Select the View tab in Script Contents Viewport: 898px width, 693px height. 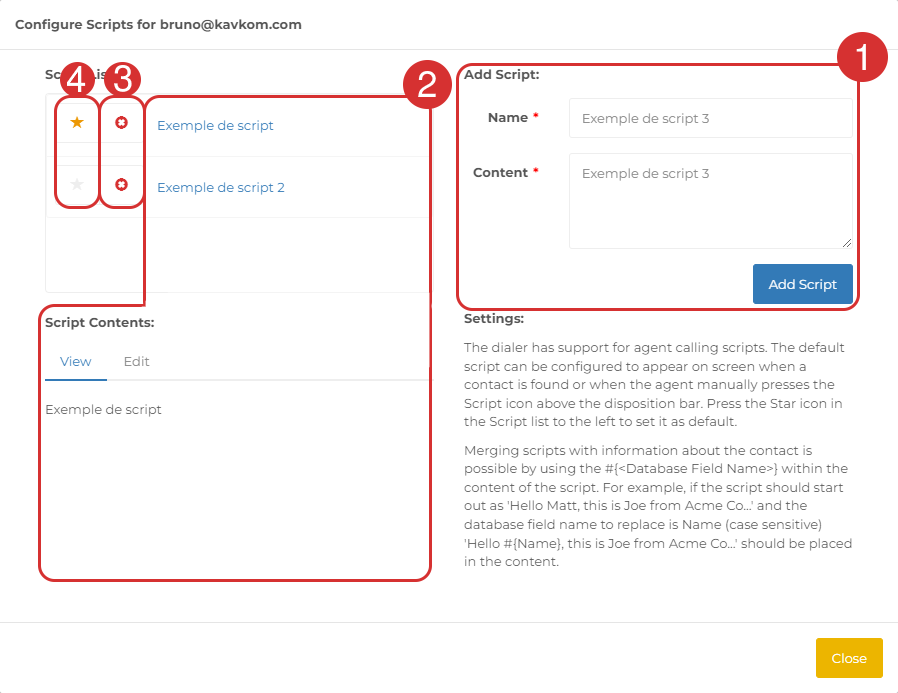pos(75,362)
